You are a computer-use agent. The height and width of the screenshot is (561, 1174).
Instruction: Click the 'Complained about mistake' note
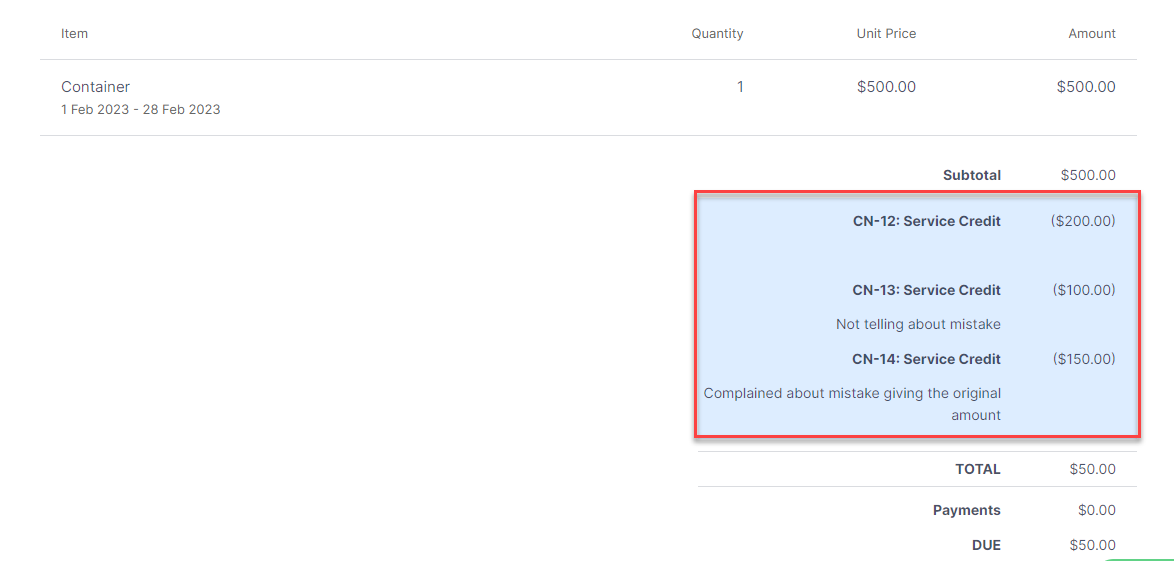852,404
